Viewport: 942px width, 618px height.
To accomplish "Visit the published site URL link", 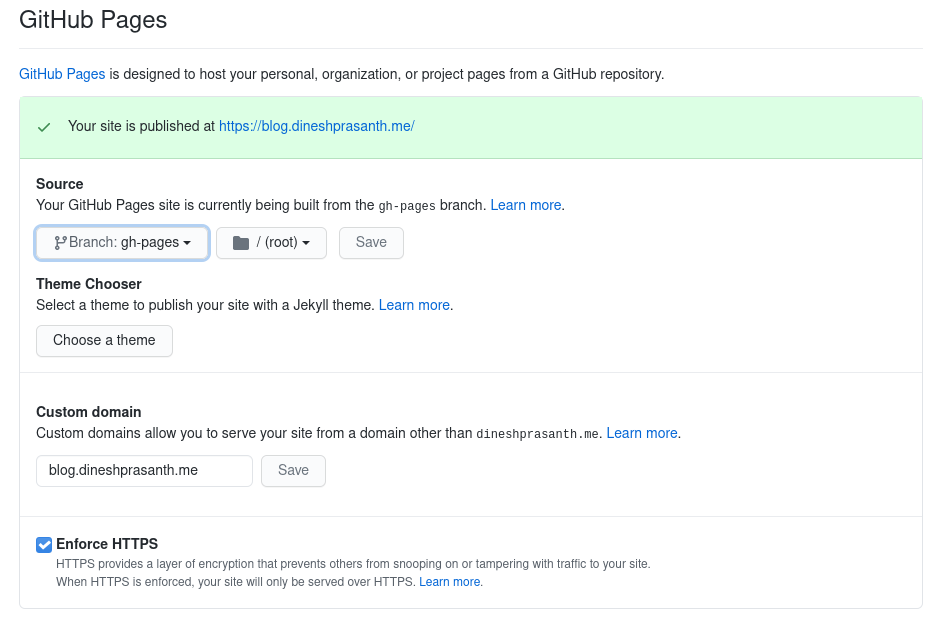I will pos(316,126).
